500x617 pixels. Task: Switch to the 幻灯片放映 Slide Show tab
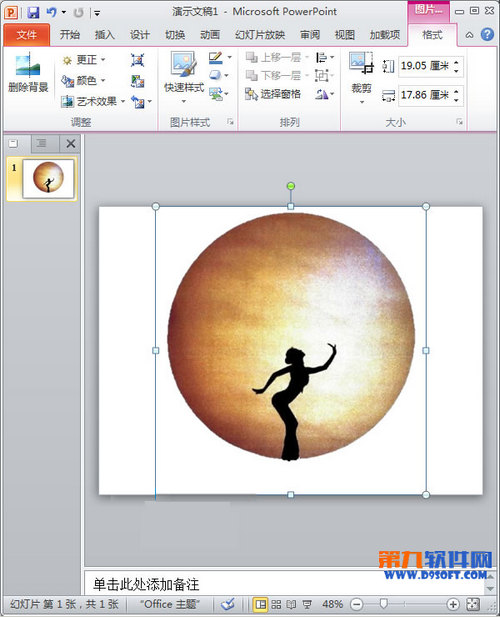tap(260, 35)
